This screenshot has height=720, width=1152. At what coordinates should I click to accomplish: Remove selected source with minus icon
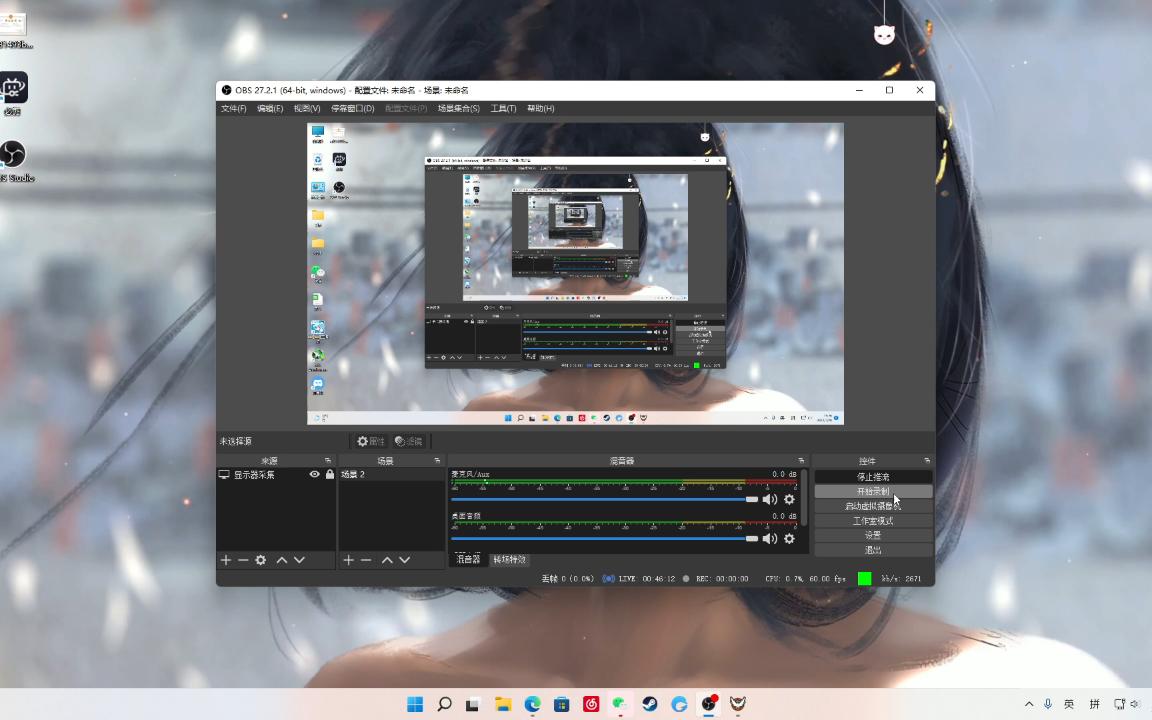pos(243,560)
